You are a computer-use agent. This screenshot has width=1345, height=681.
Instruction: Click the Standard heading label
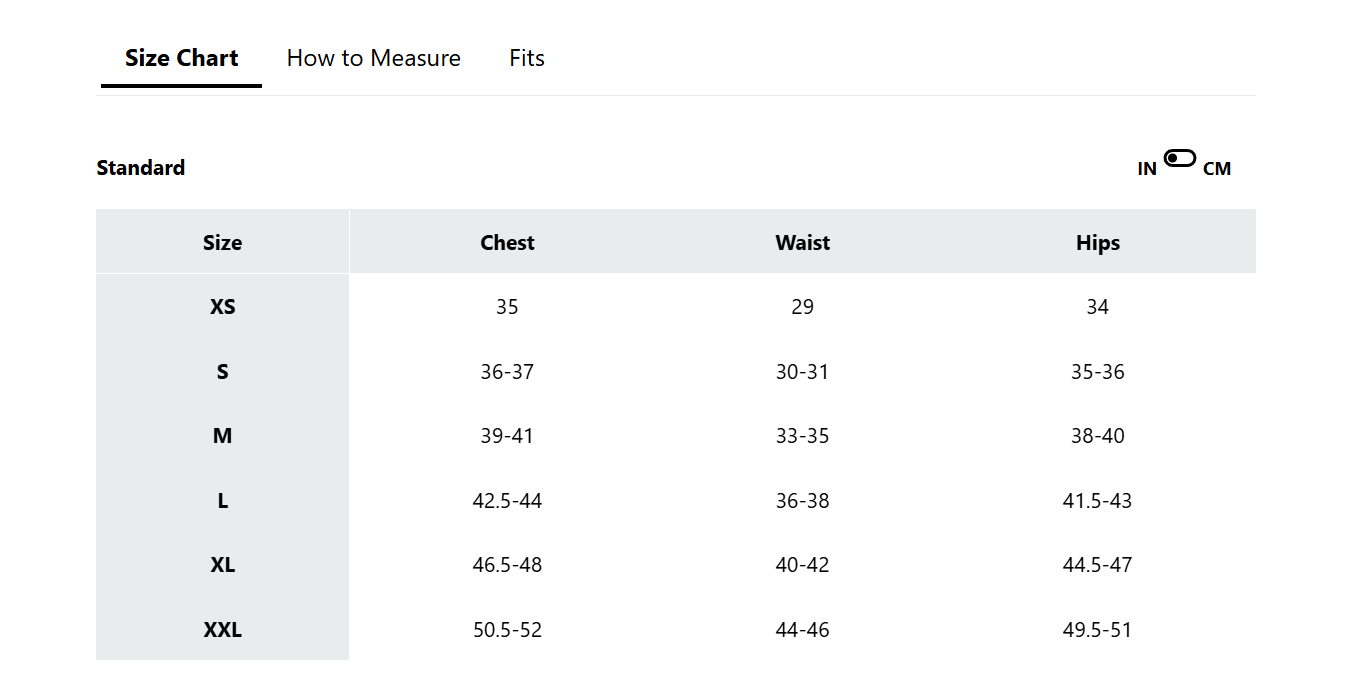(x=141, y=168)
